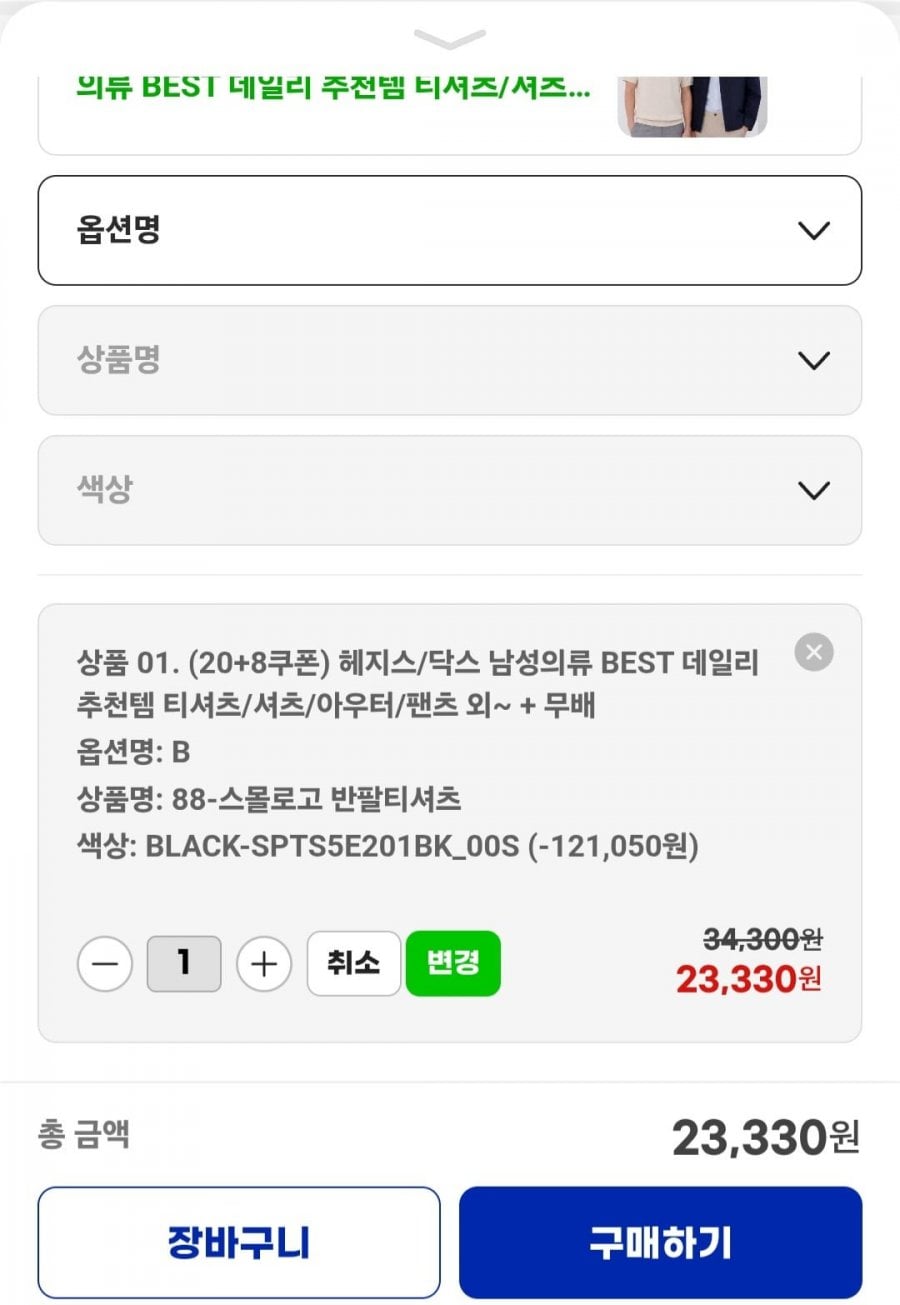This screenshot has height=1305, width=900.
Task: Open the 색상 dropdown
Action: tap(449, 490)
